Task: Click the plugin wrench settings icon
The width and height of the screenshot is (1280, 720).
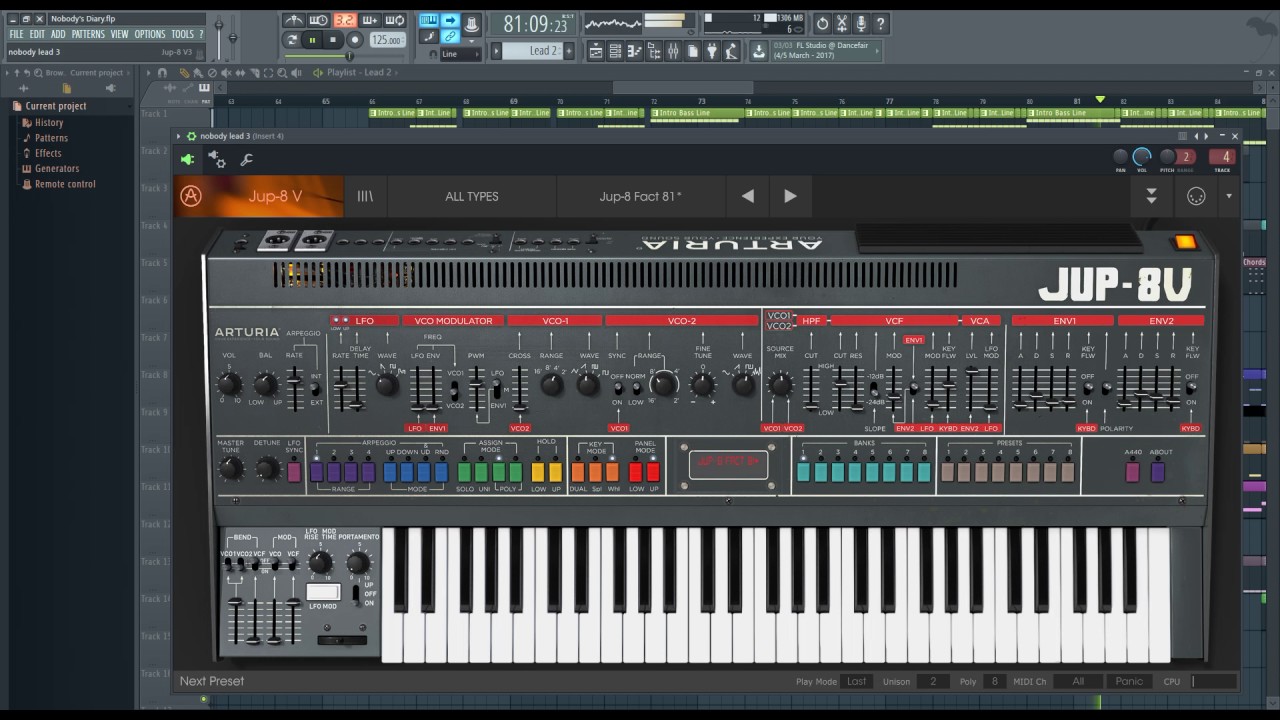Action: pyautogui.click(x=246, y=159)
